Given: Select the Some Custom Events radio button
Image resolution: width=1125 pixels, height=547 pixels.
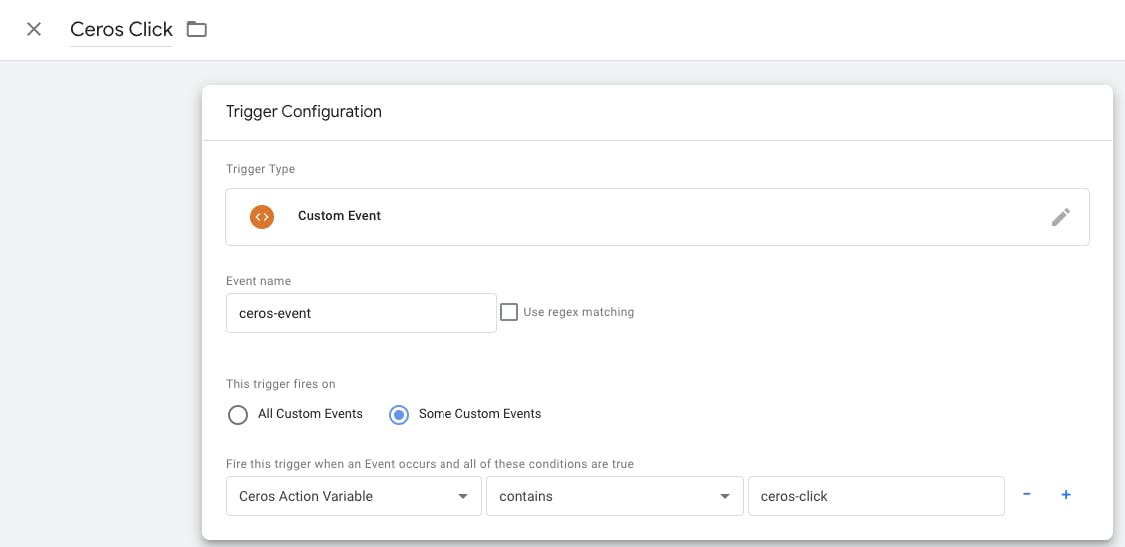Looking at the screenshot, I should tap(399, 414).
